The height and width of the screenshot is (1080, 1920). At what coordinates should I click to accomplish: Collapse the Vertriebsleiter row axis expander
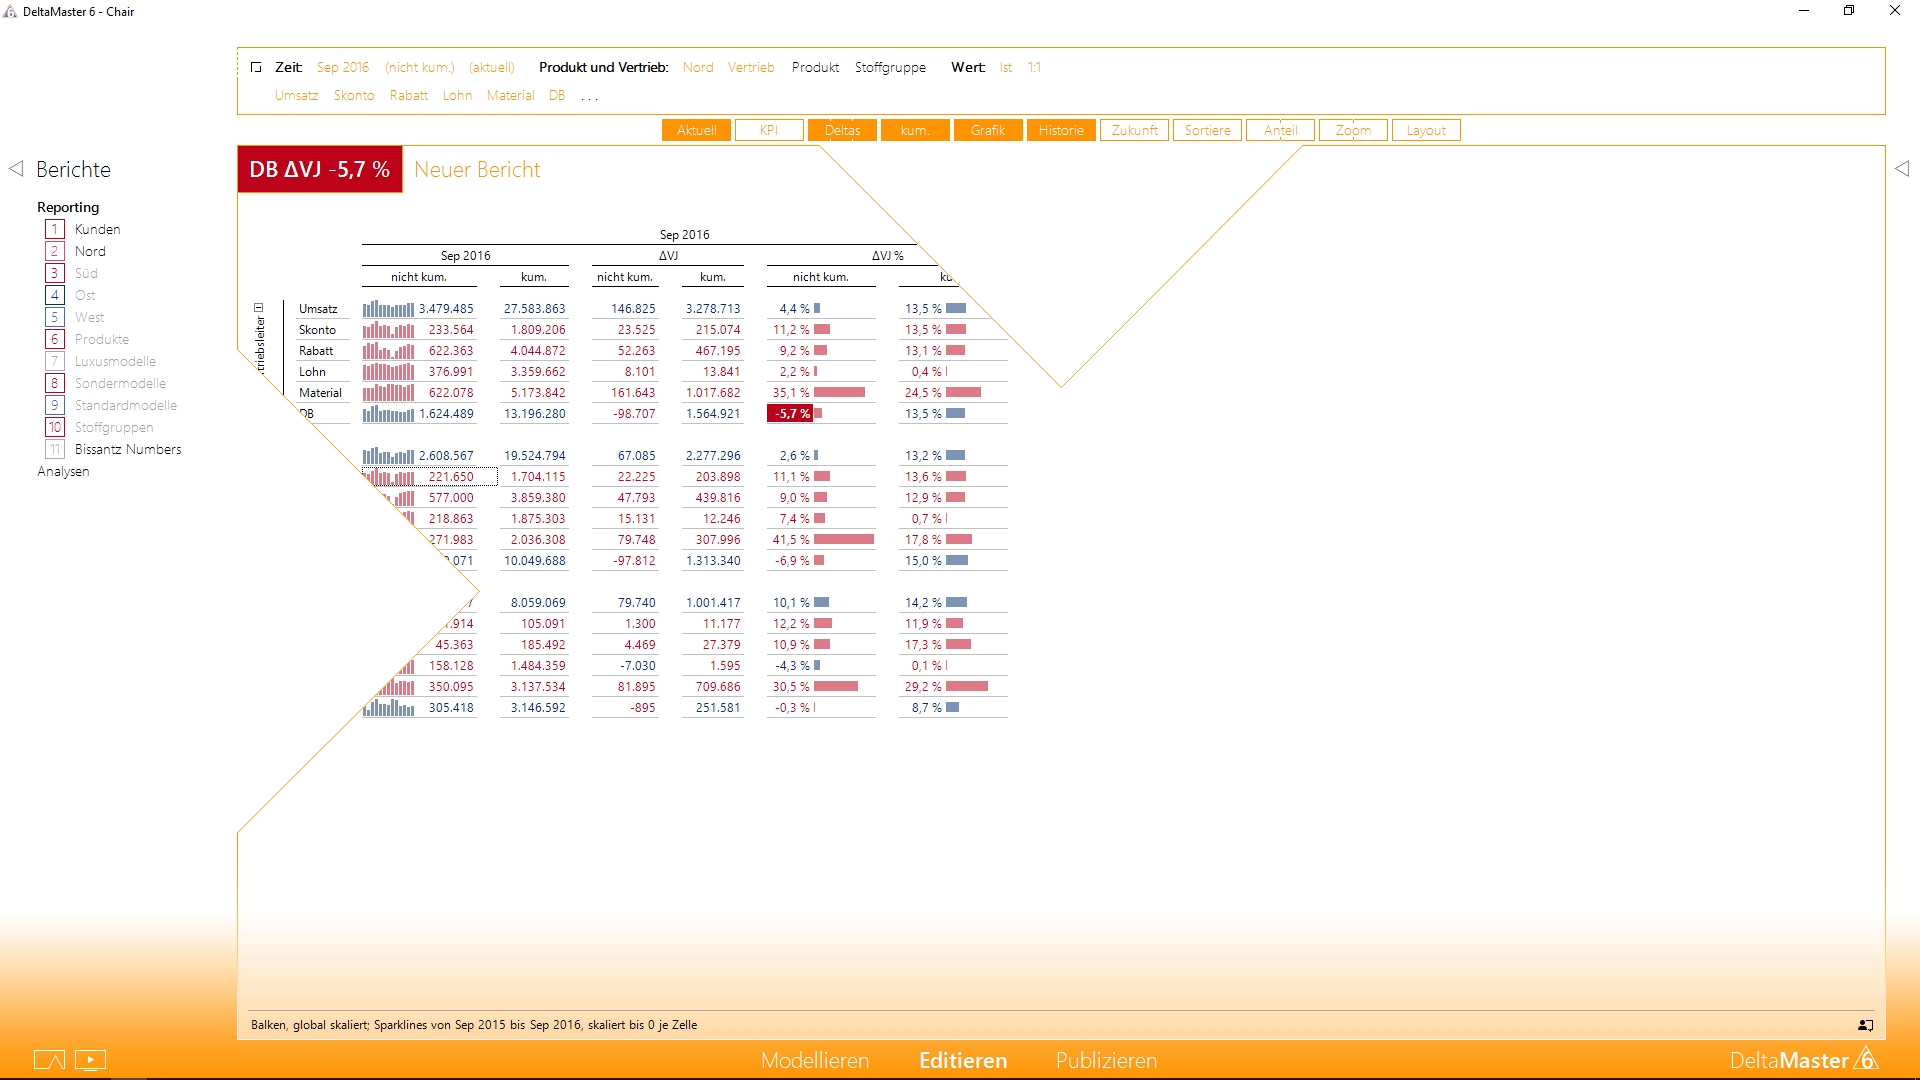258,308
